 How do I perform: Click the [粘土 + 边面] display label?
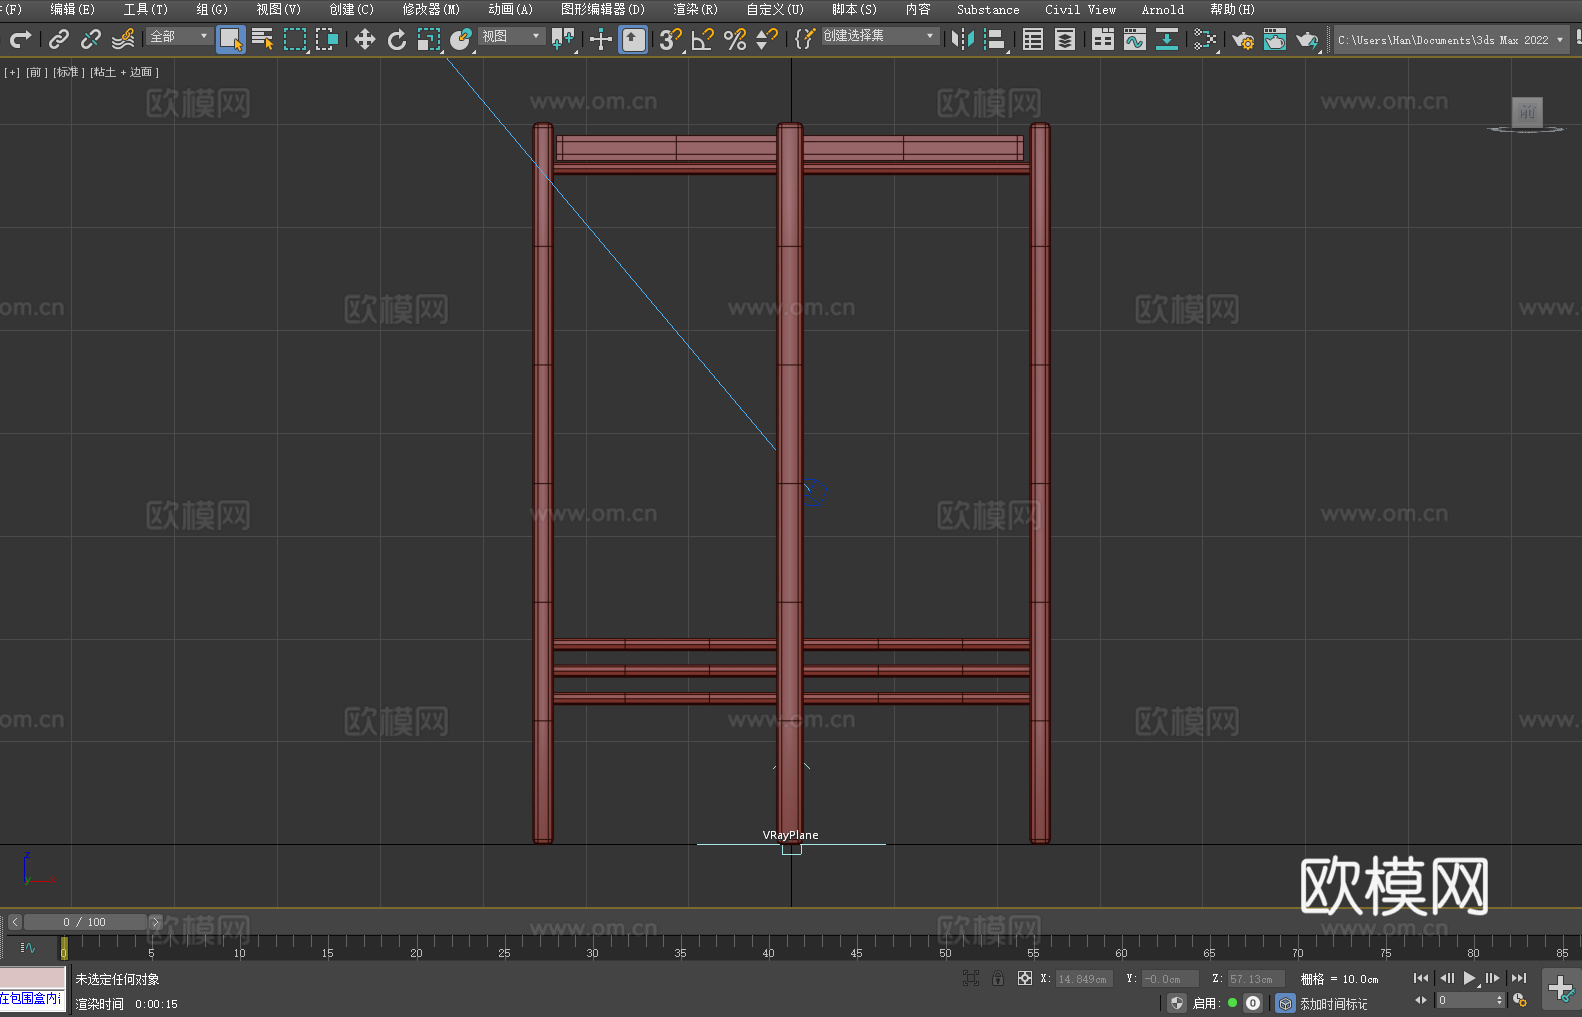pos(125,72)
